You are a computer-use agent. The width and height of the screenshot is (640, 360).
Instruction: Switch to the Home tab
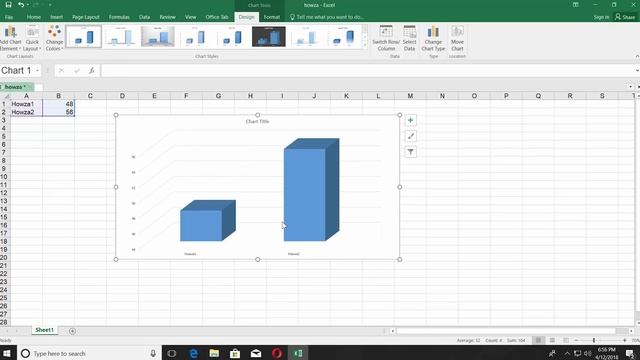tap(33, 17)
